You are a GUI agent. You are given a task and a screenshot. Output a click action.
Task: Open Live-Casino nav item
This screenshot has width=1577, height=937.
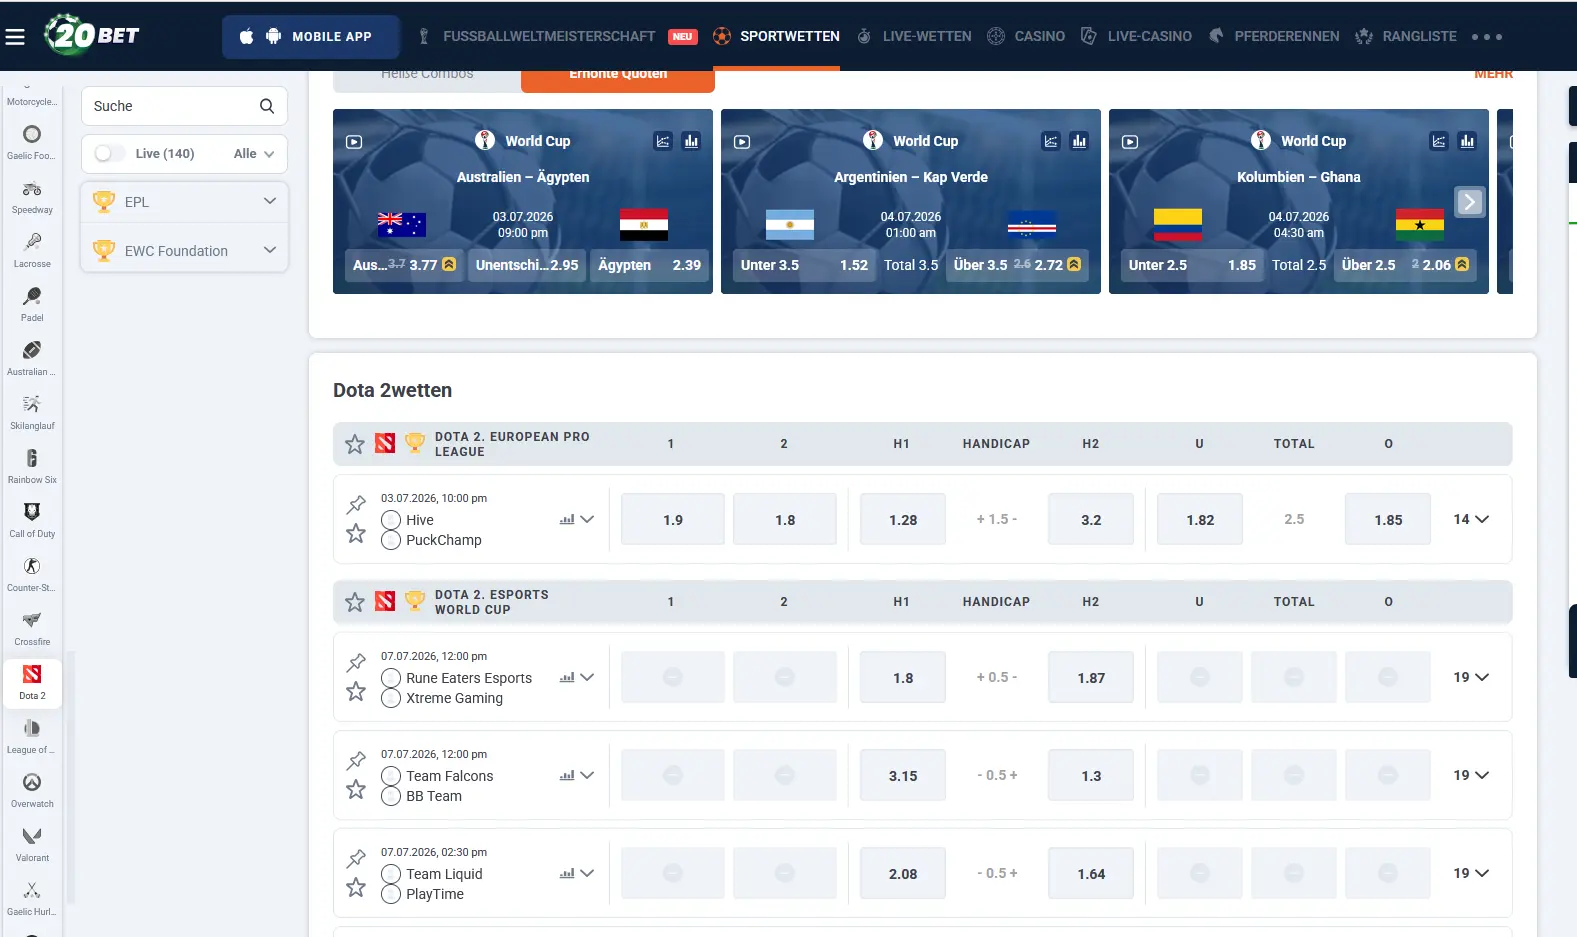(x=1136, y=36)
